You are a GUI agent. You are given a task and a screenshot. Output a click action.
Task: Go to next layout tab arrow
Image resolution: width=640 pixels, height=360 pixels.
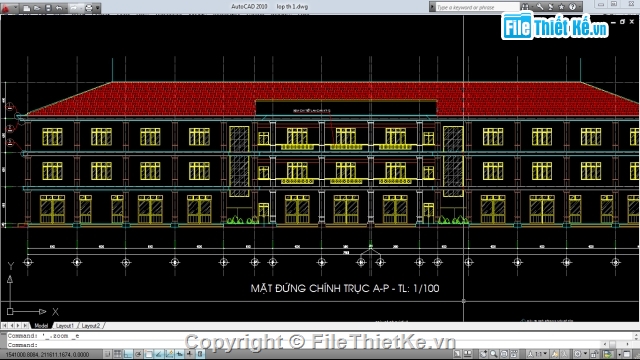tap(18, 326)
